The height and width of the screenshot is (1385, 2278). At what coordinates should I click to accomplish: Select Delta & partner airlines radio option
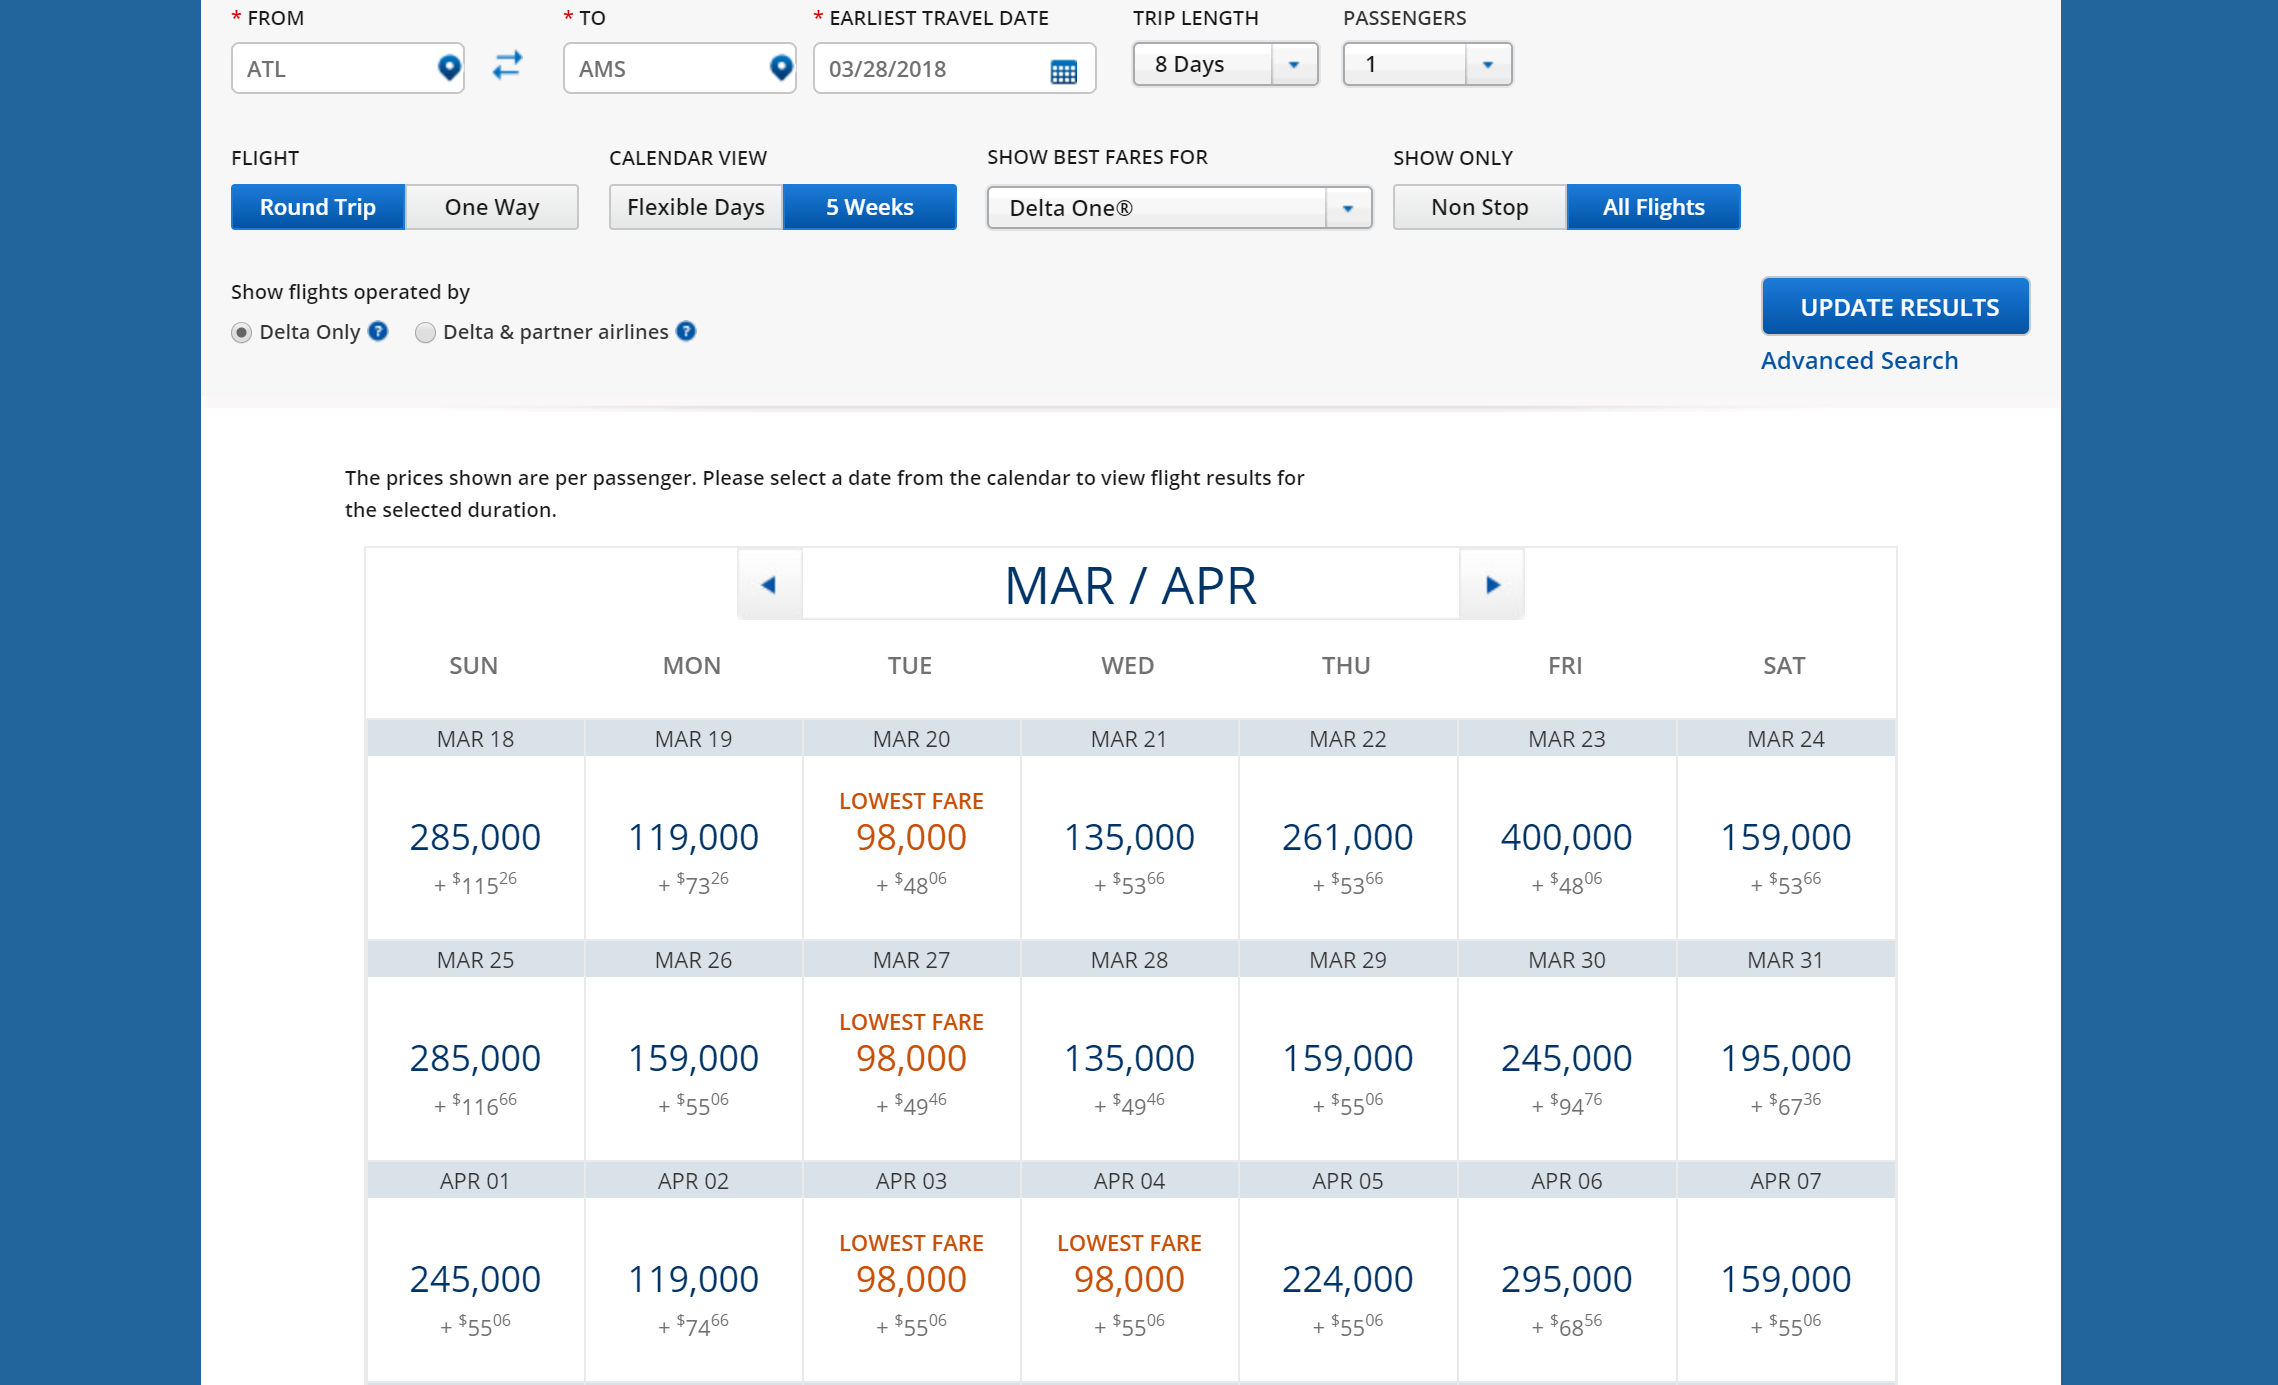click(425, 332)
